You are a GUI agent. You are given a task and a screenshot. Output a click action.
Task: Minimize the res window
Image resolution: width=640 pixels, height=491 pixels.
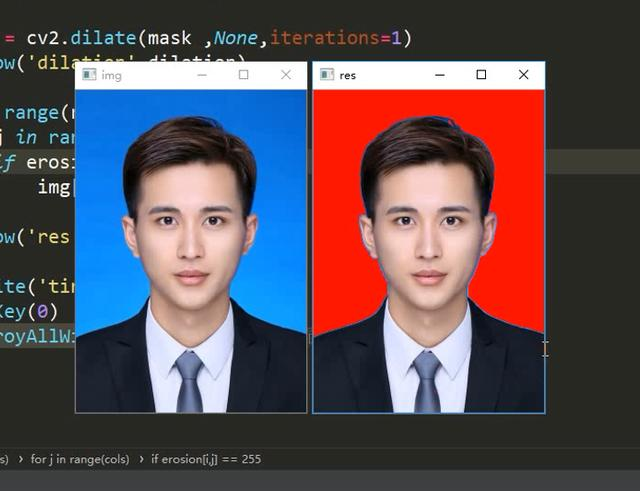coord(440,75)
